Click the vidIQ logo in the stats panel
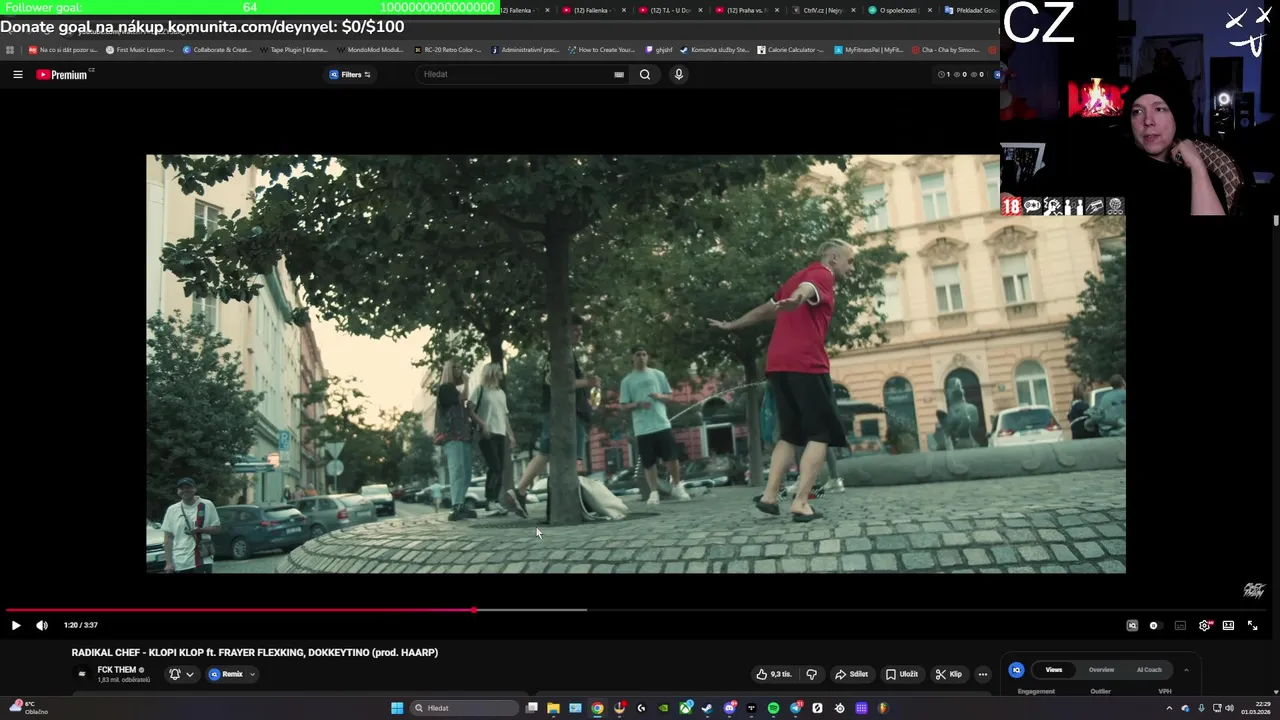Image resolution: width=1280 pixels, height=720 pixels. click(1016, 670)
